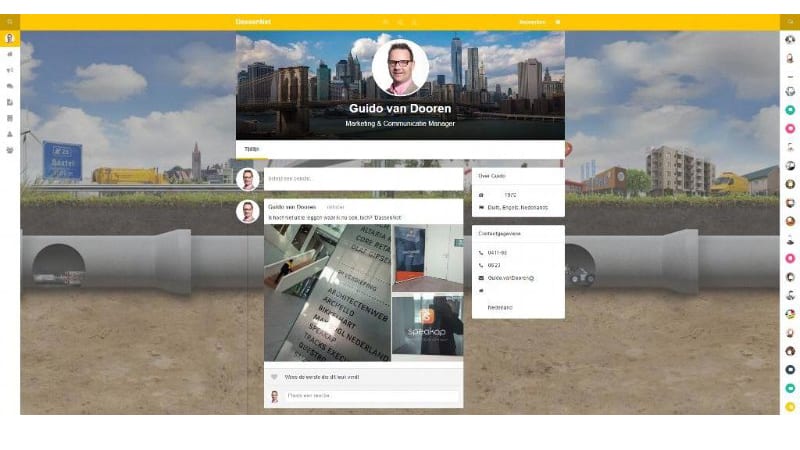800x450 pixels.
Task: Click Guido's round profile picture in header
Action: (400, 67)
